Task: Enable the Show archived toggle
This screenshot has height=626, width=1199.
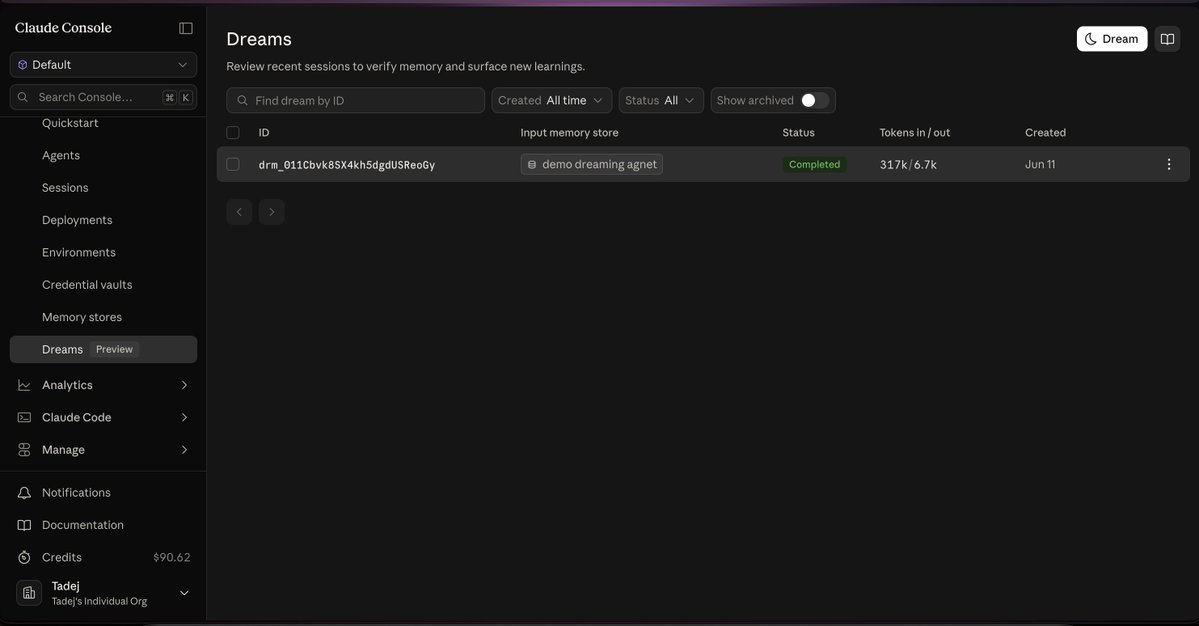Action: point(814,100)
